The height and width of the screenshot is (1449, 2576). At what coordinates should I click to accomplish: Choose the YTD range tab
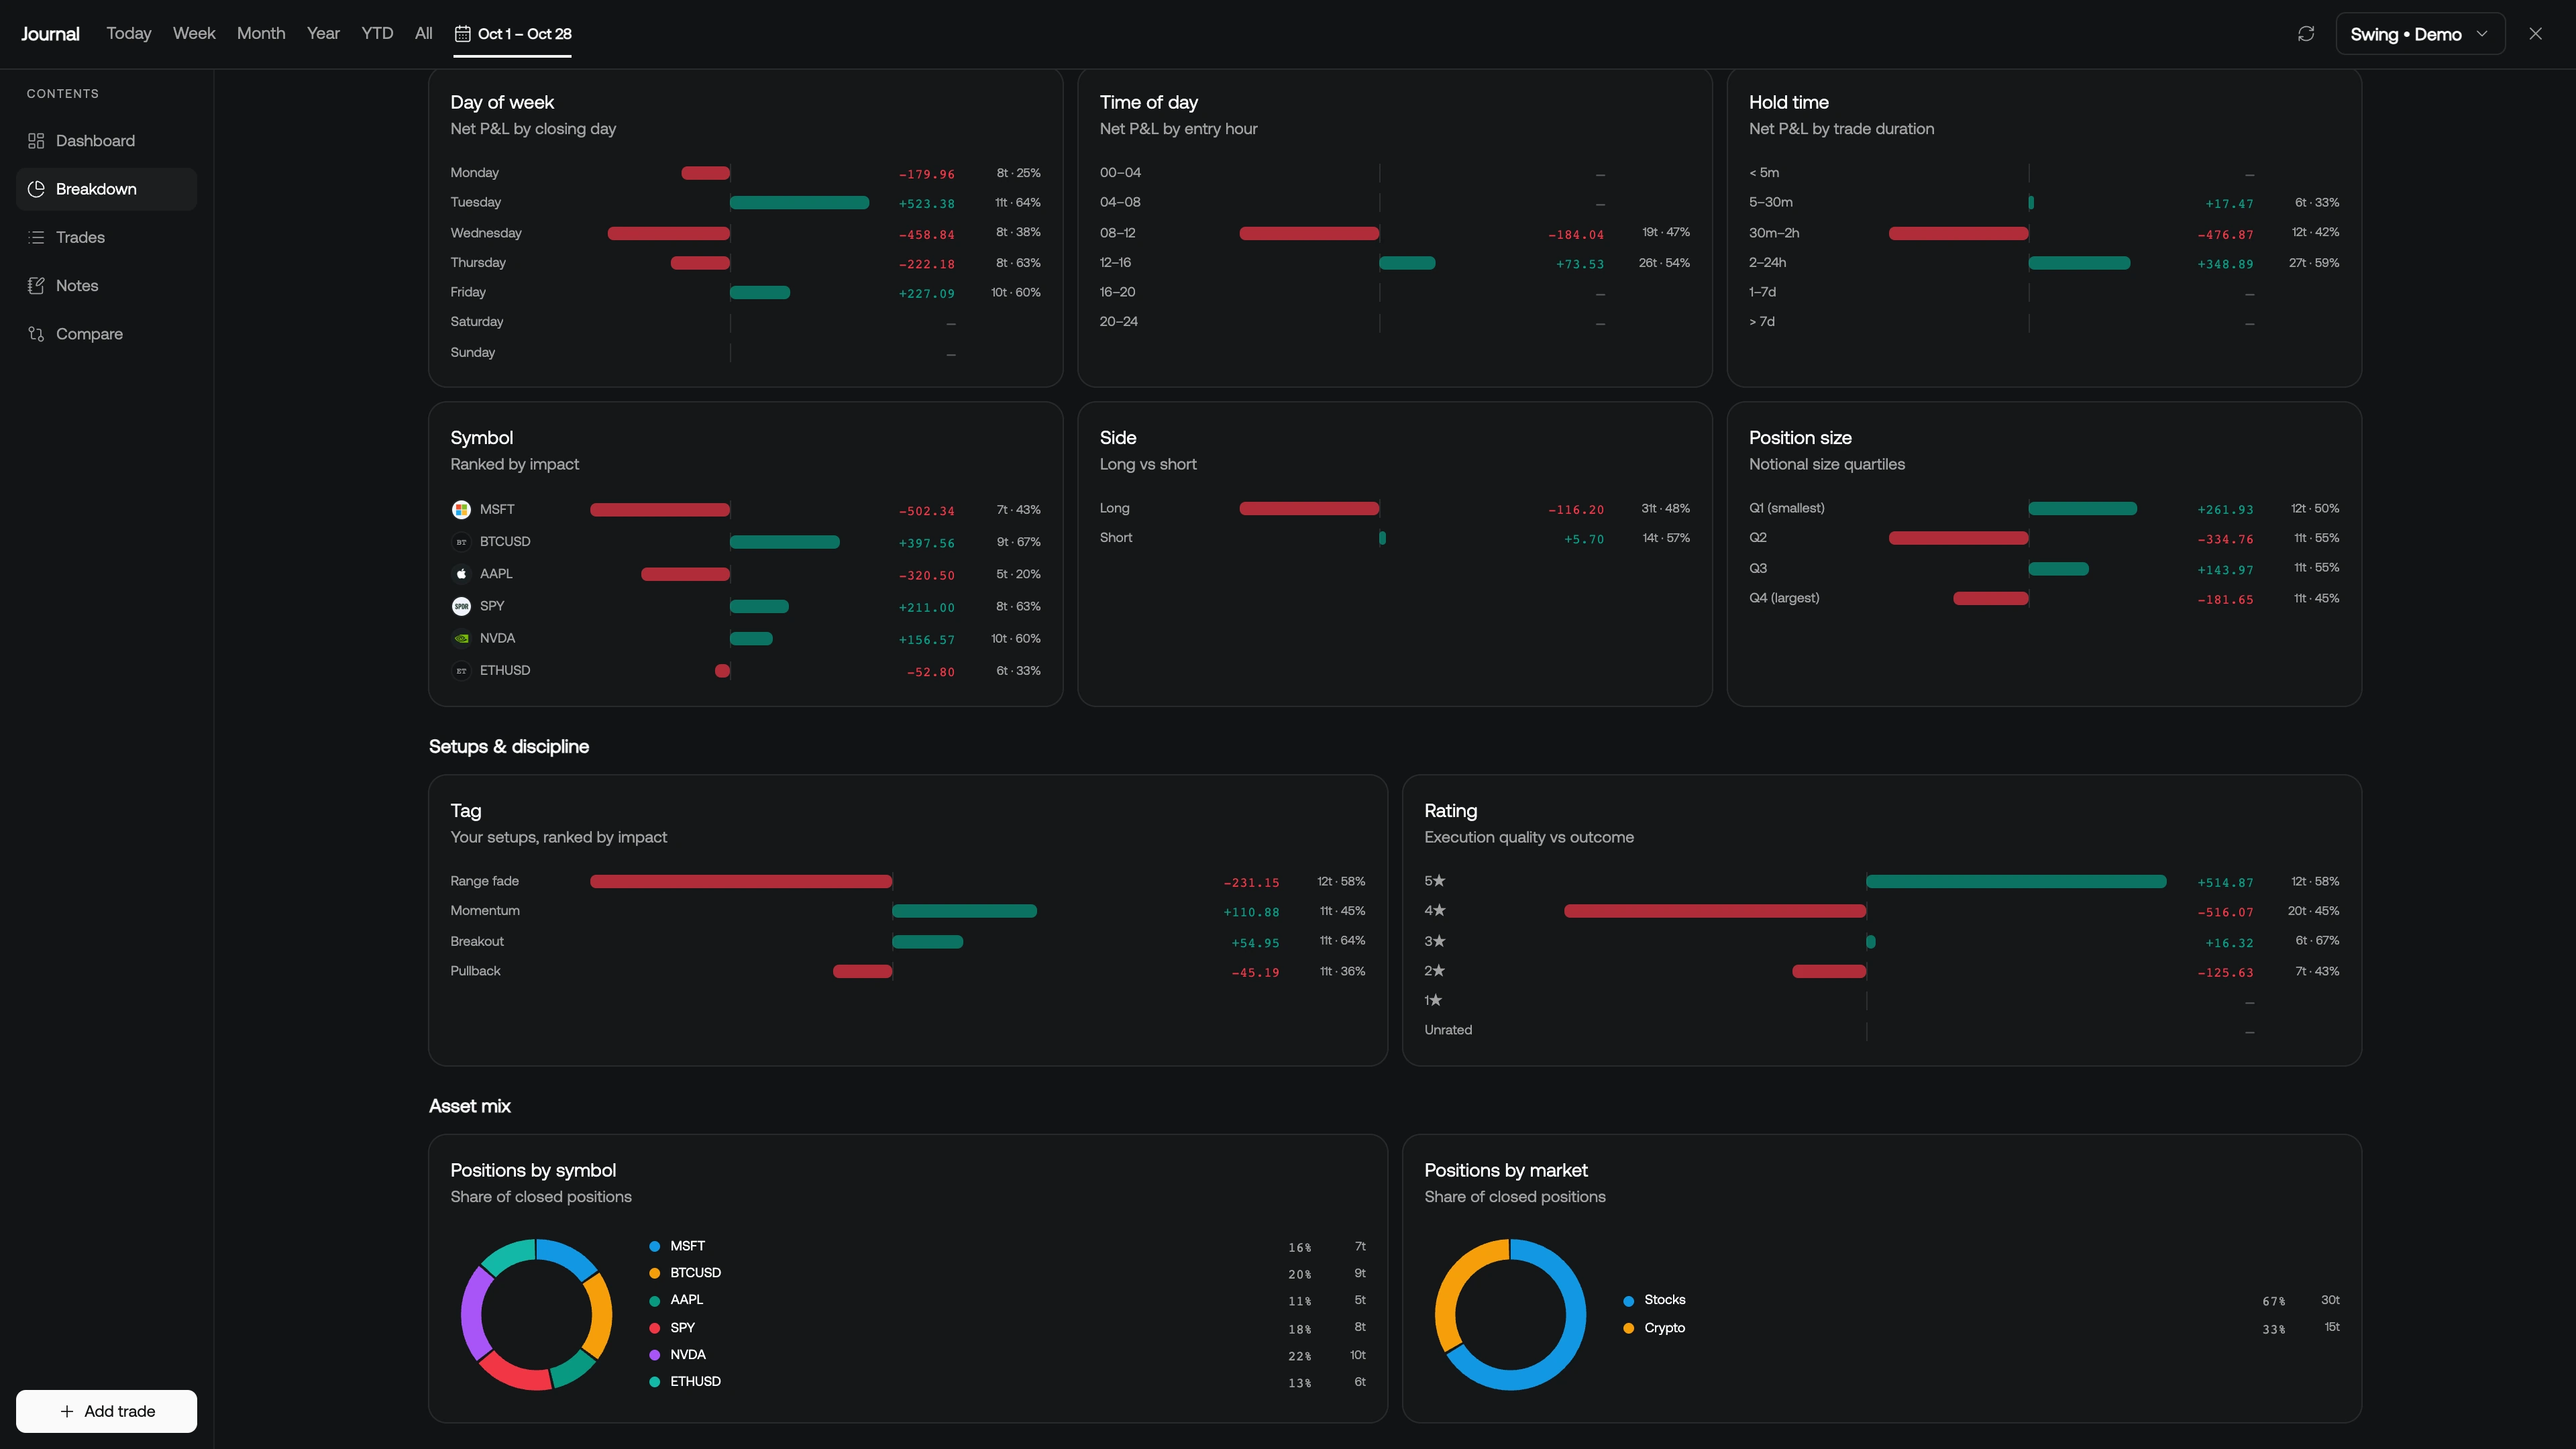377,33
